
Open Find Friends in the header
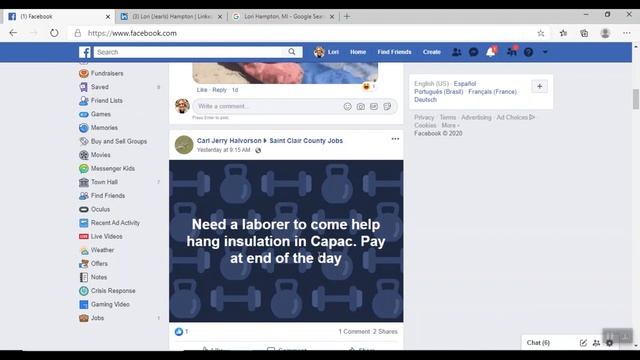[394, 52]
